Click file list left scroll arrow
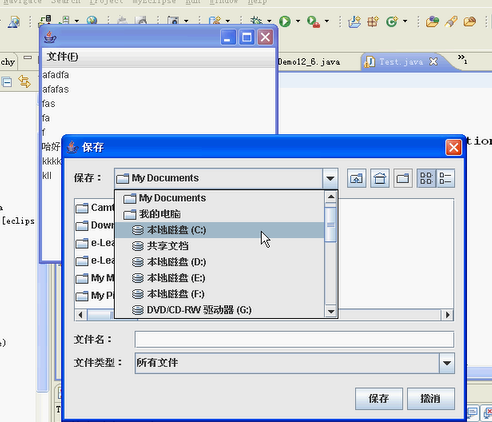Viewport: 492px width, 422px height. (x=80, y=315)
